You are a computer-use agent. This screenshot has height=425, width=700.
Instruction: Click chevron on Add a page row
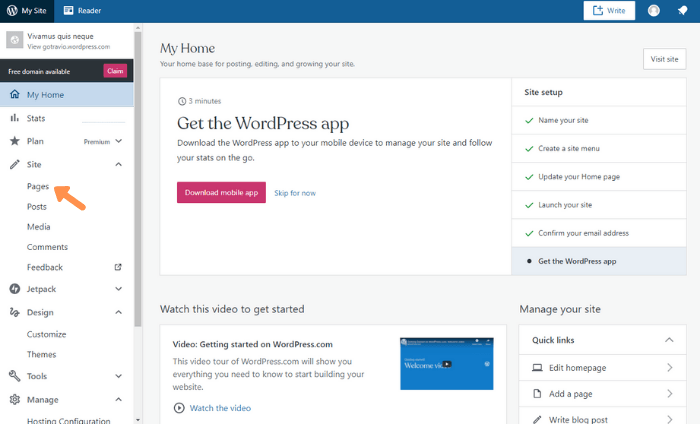click(670, 393)
